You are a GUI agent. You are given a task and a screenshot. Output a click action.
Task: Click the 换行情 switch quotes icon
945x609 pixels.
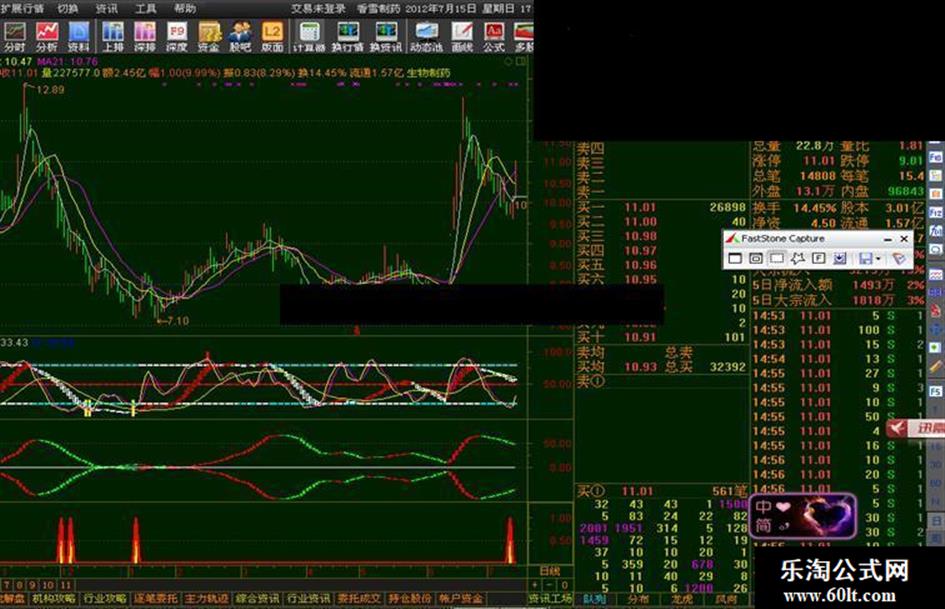[x=348, y=36]
